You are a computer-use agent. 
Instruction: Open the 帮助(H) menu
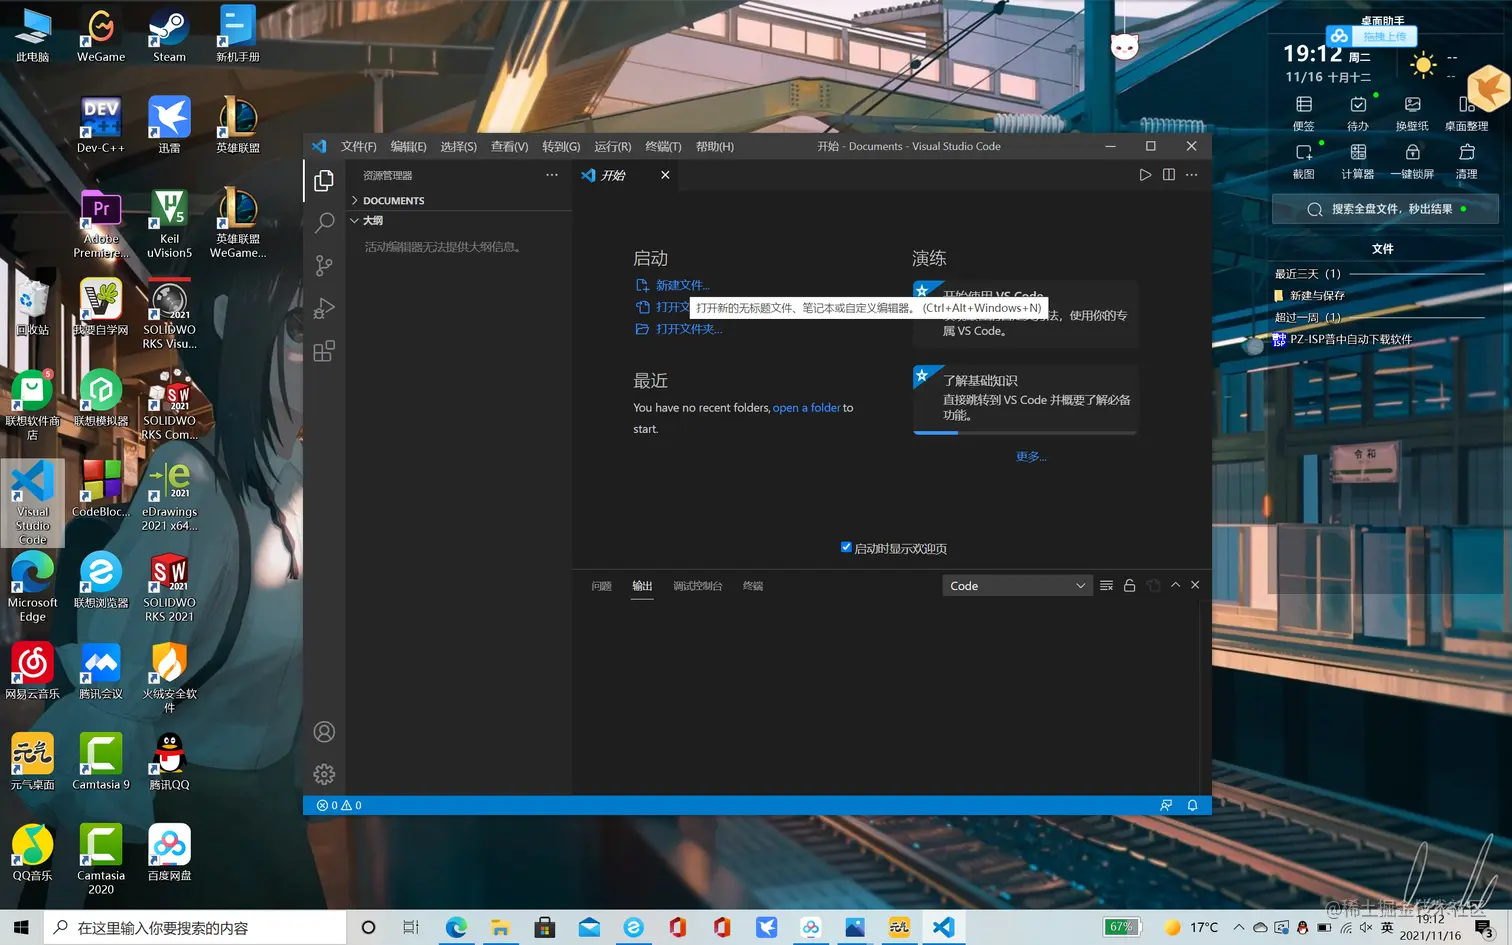click(x=714, y=146)
